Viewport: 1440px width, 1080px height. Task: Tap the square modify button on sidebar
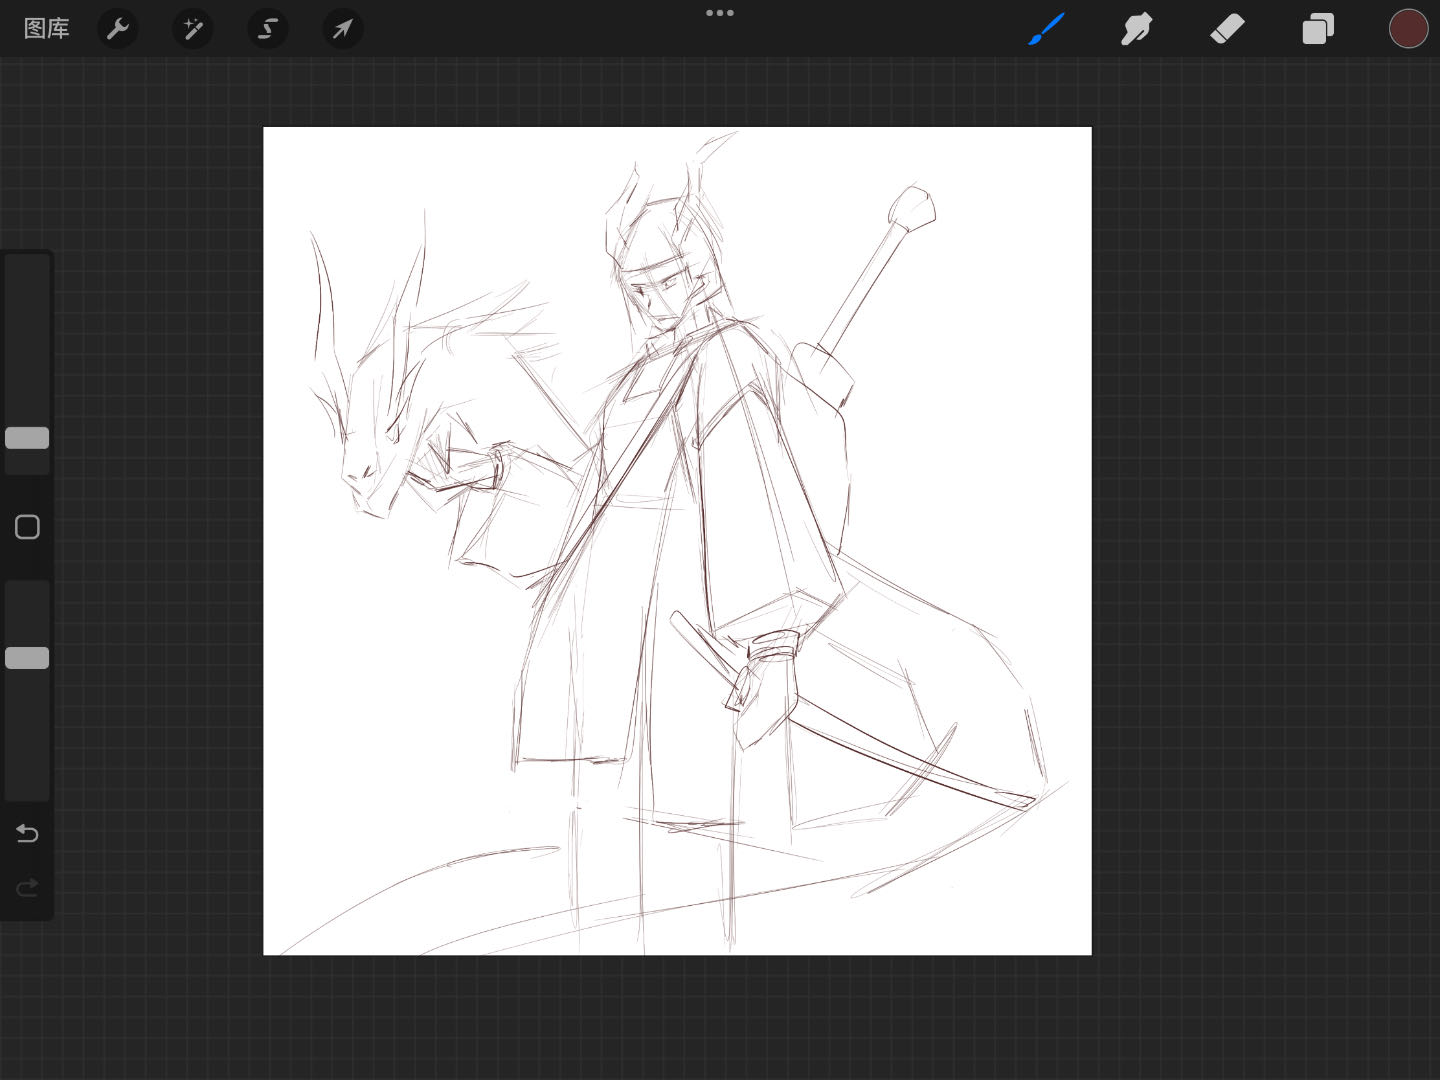coord(27,527)
